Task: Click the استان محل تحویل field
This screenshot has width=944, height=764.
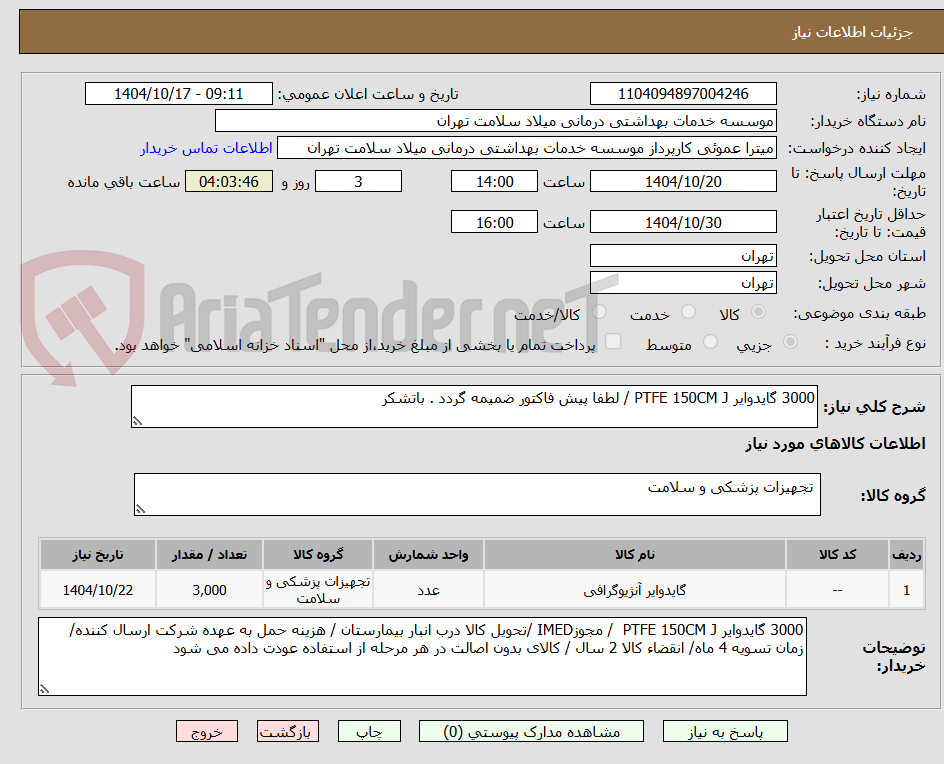Action: pyautogui.click(x=683, y=256)
